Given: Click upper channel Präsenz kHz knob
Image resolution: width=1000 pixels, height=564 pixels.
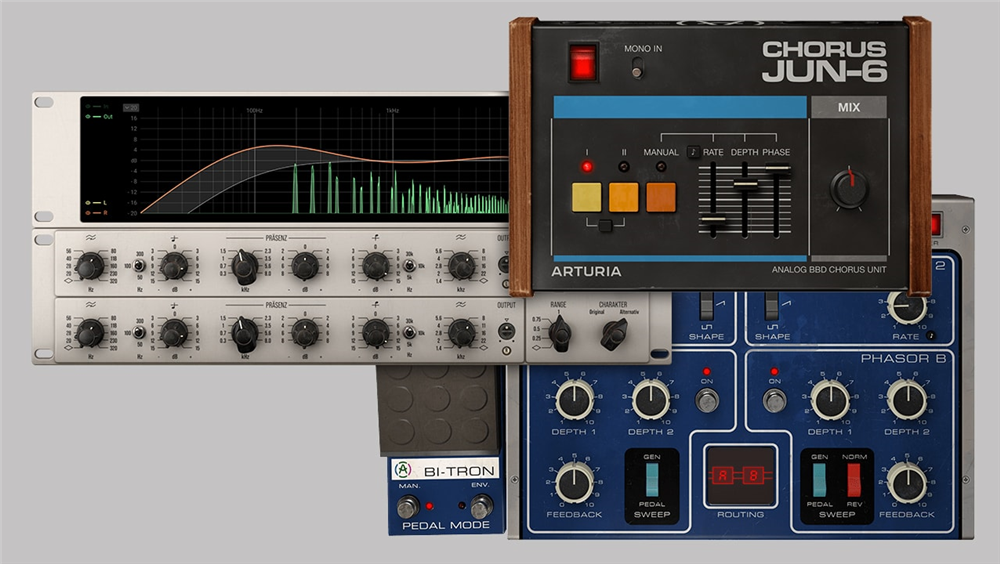Looking at the screenshot, I should [x=244, y=267].
